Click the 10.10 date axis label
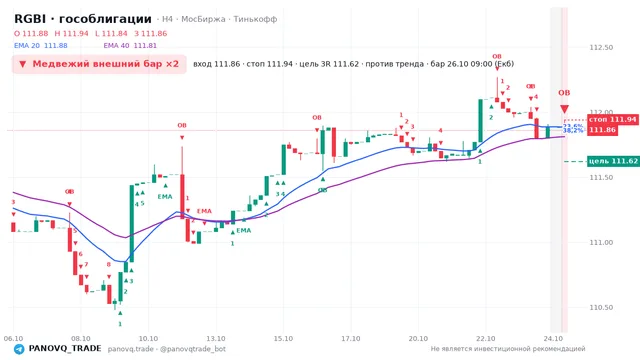This screenshot has height=360, width=640. point(148,339)
